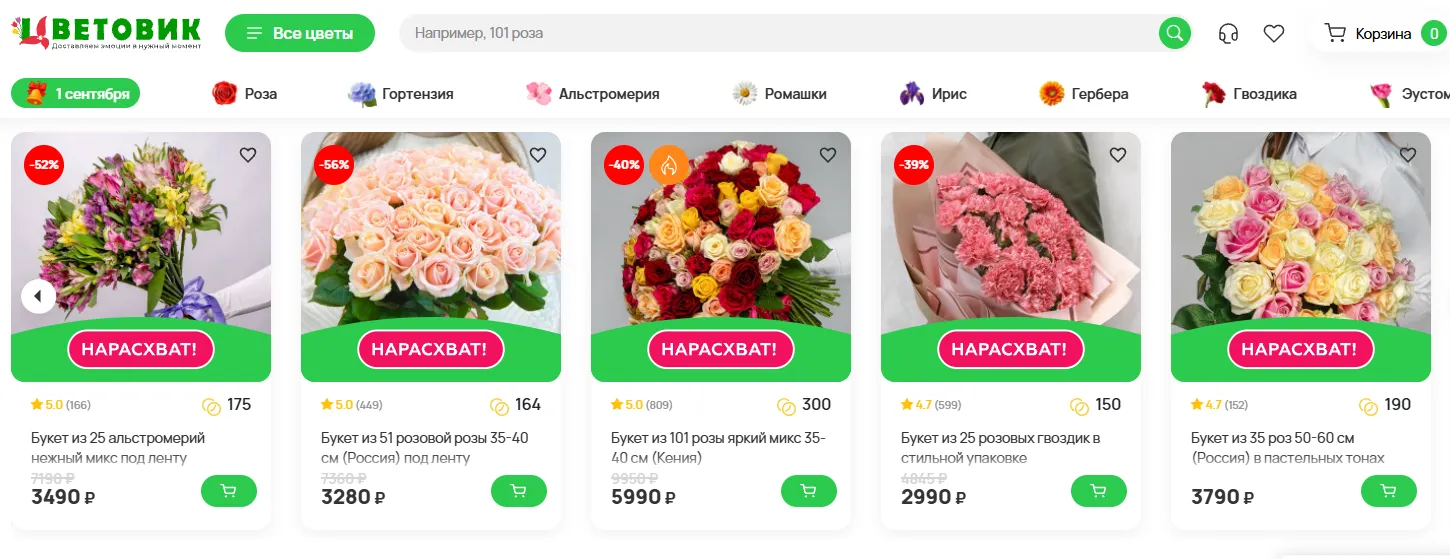Add the 35 pastel roses bouquet to cart
The width and height of the screenshot is (1450, 559).
[x=1388, y=491]
